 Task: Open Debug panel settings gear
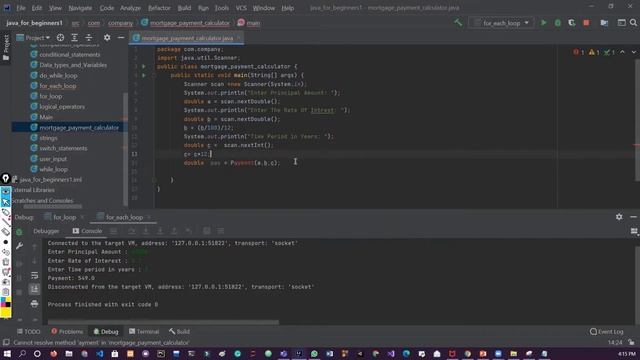[x=619, y=217]
